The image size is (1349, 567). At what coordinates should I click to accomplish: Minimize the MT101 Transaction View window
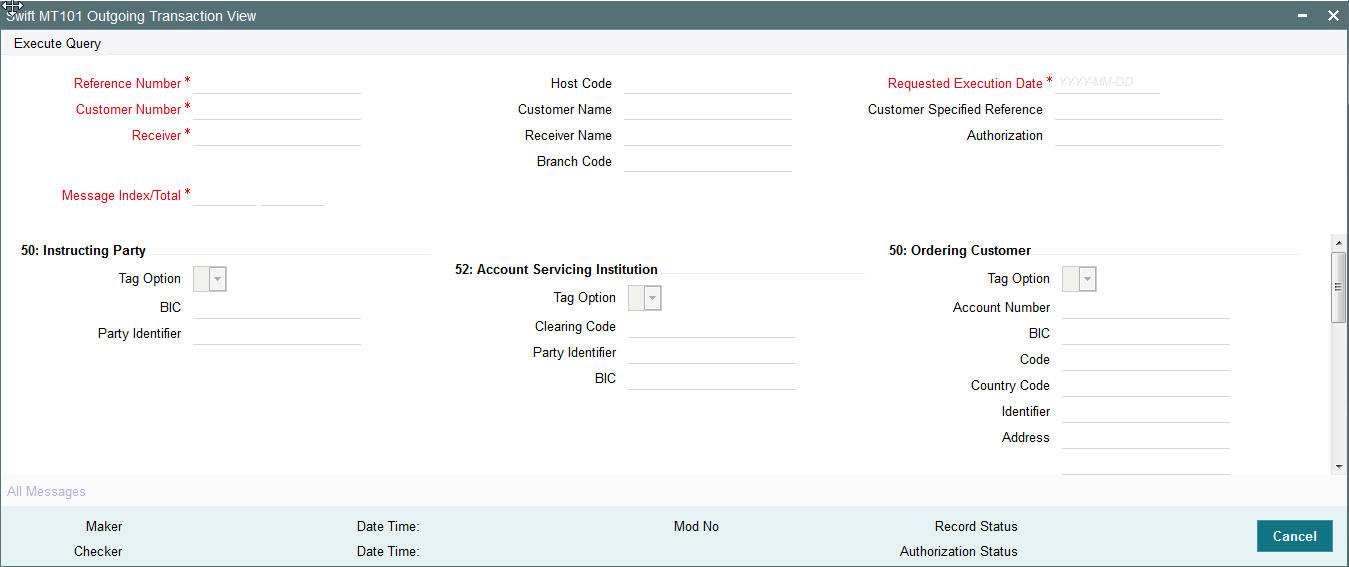point(1303,15)
